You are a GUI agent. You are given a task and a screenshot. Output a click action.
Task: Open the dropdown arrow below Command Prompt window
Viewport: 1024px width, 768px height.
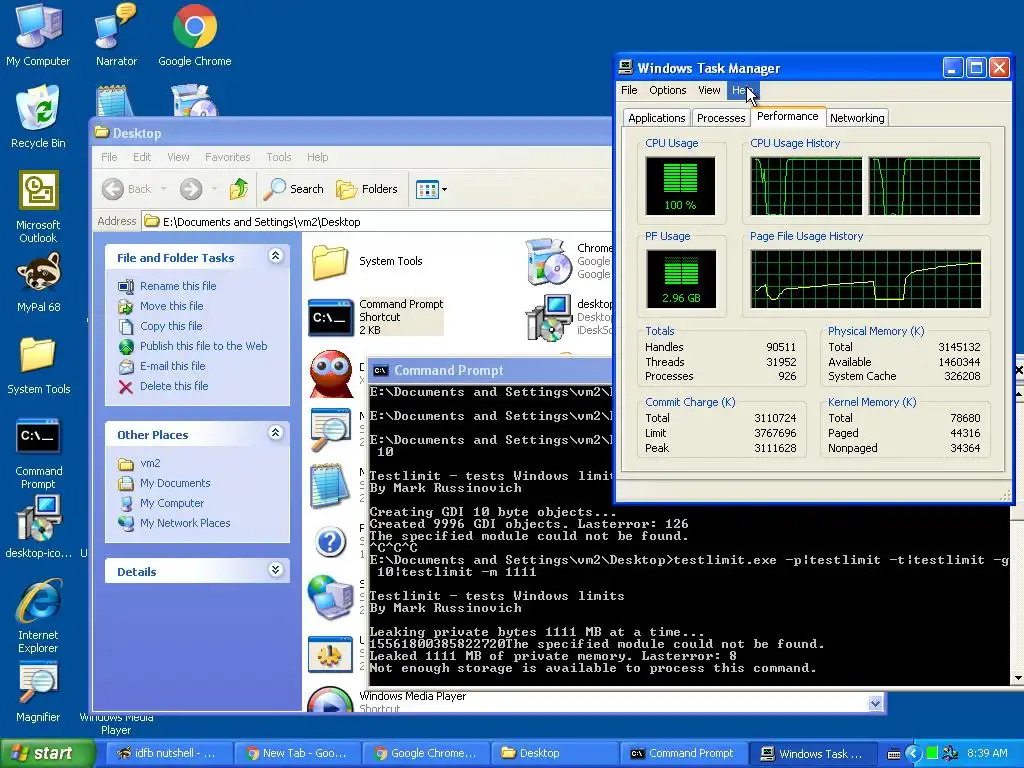click(876, 703)
